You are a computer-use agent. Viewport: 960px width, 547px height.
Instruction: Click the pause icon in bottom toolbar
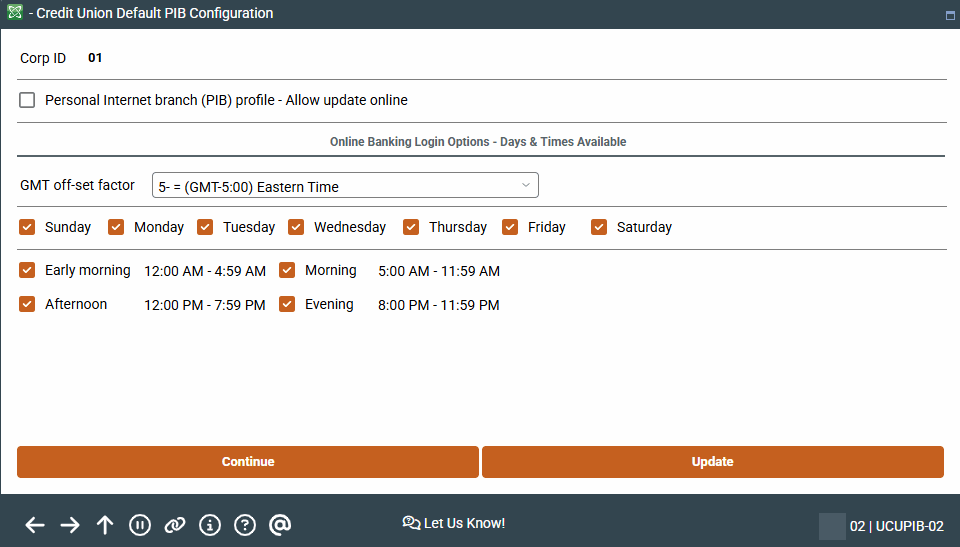(140, 525)
